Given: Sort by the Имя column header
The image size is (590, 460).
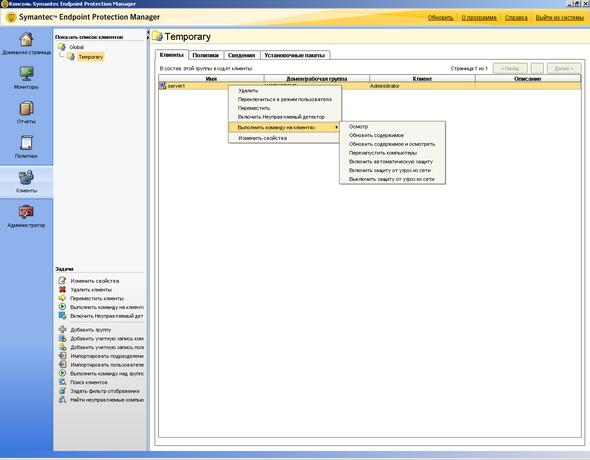Looking at the screenshot, I should (x=211, y=79).
